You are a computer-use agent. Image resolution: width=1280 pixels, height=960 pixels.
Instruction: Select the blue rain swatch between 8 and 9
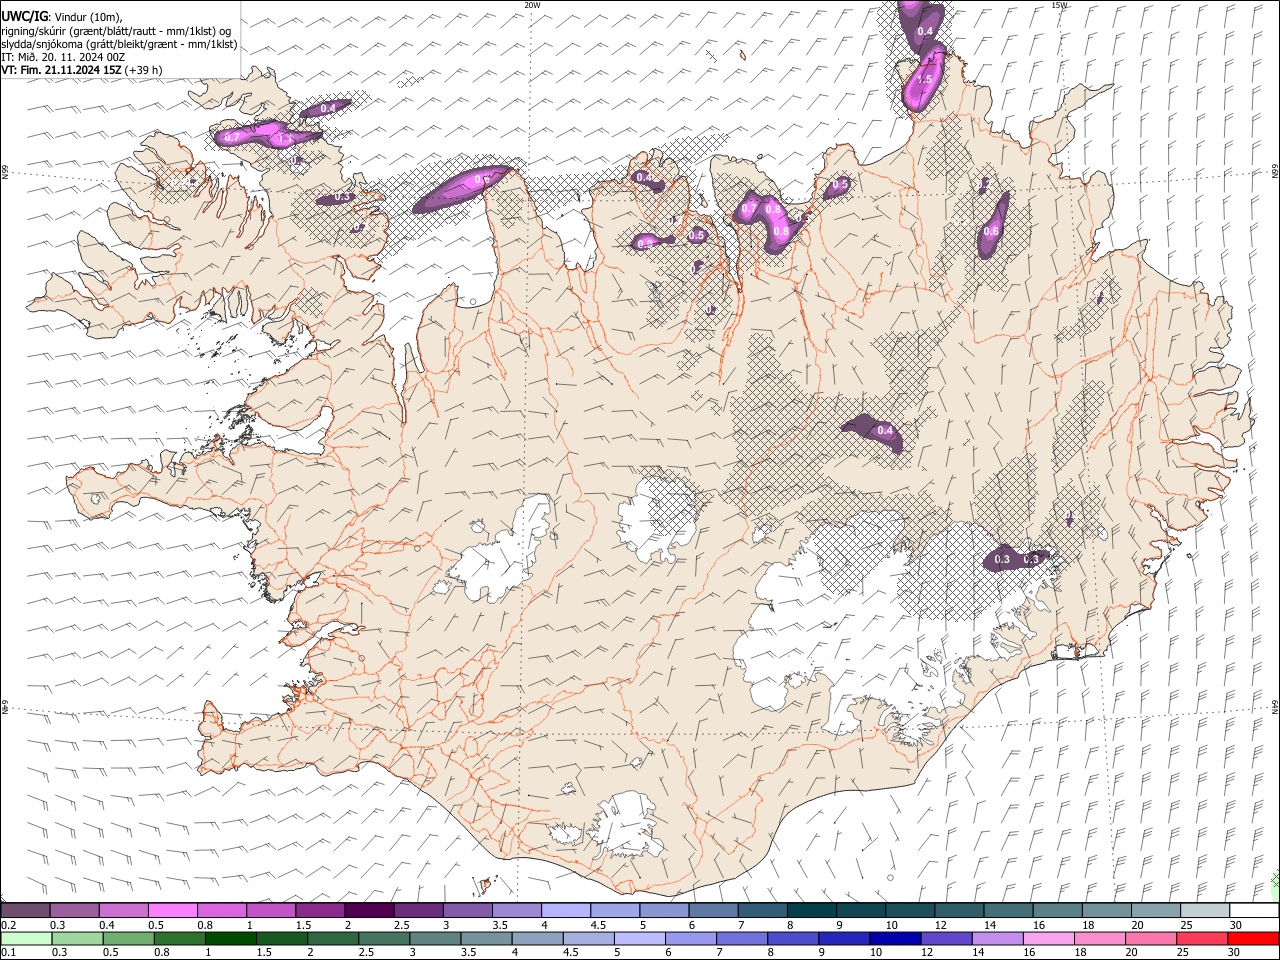[x=793, y=938]
